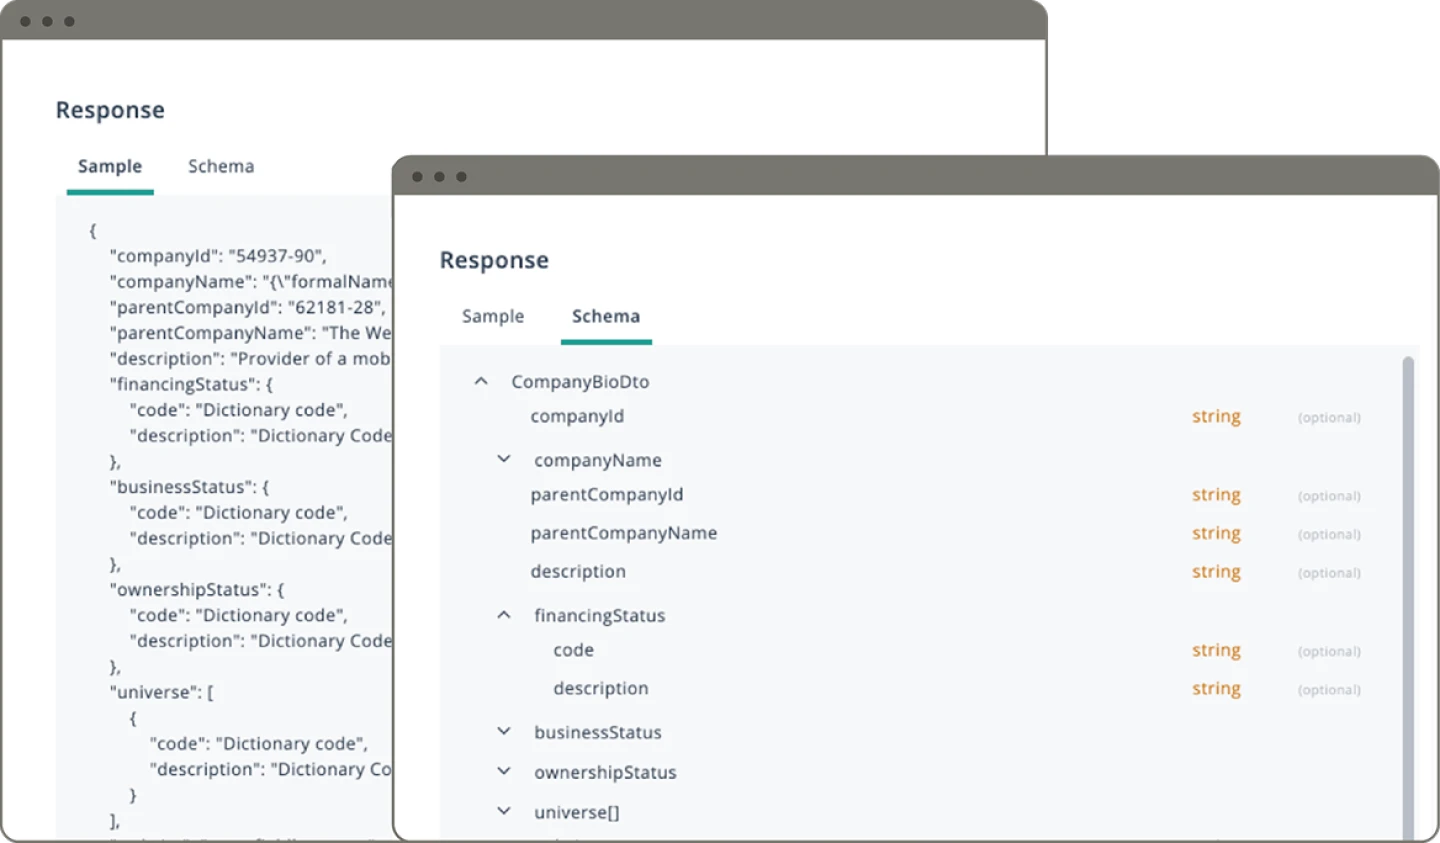The height and width of the screenshot is (843, 1440).
Task: Click the businessStatus label
Action: pos(598,732)
